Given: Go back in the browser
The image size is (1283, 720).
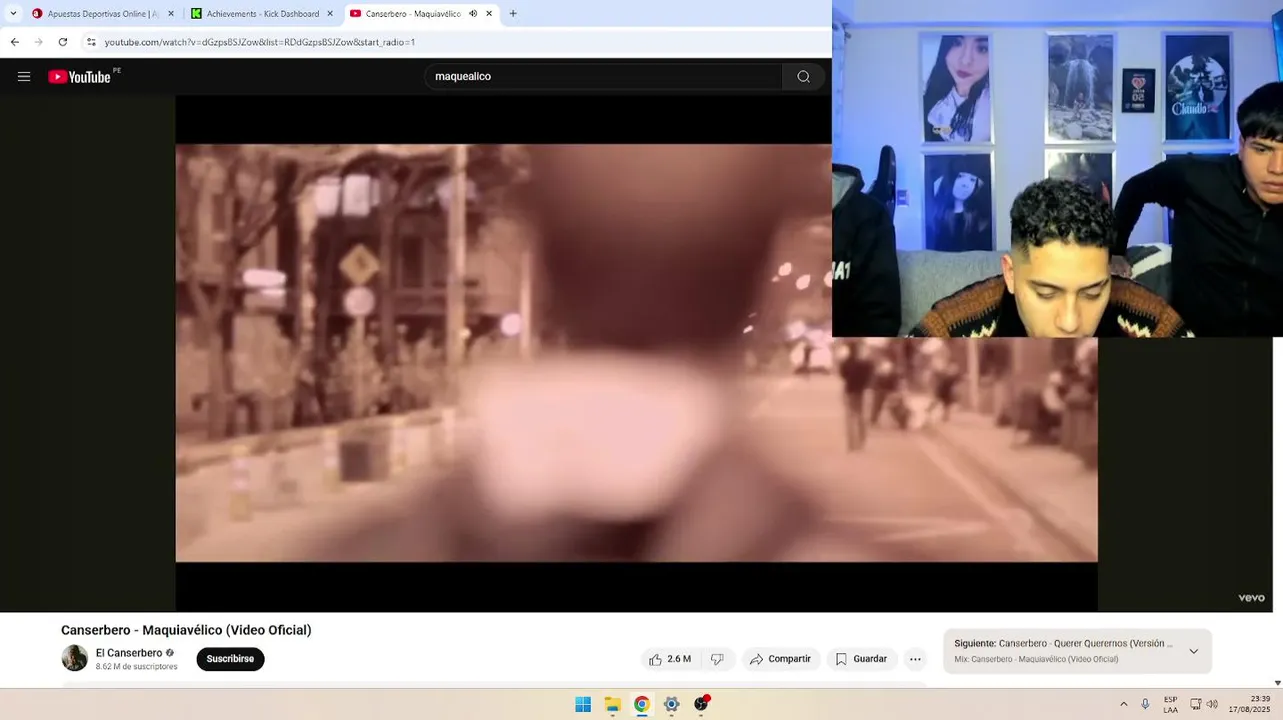Looking at the screenshot, I should coord(14,42).
